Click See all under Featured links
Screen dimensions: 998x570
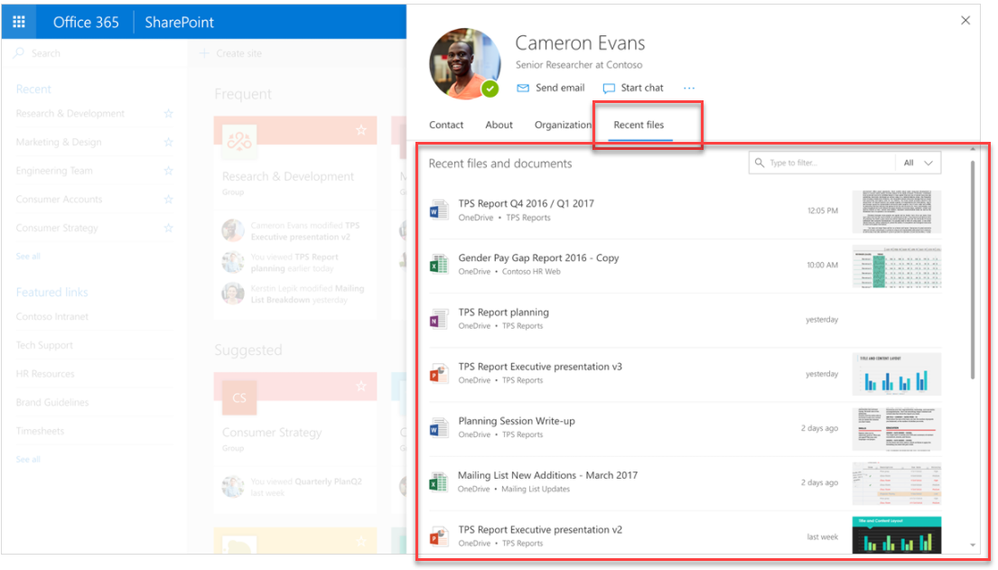tap(28, 459)
